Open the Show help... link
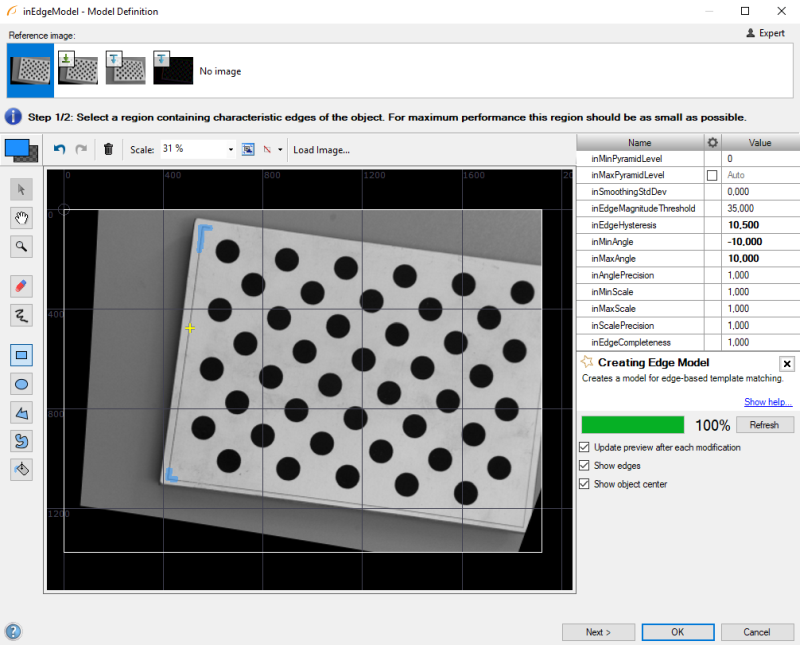 coord(767,402)
